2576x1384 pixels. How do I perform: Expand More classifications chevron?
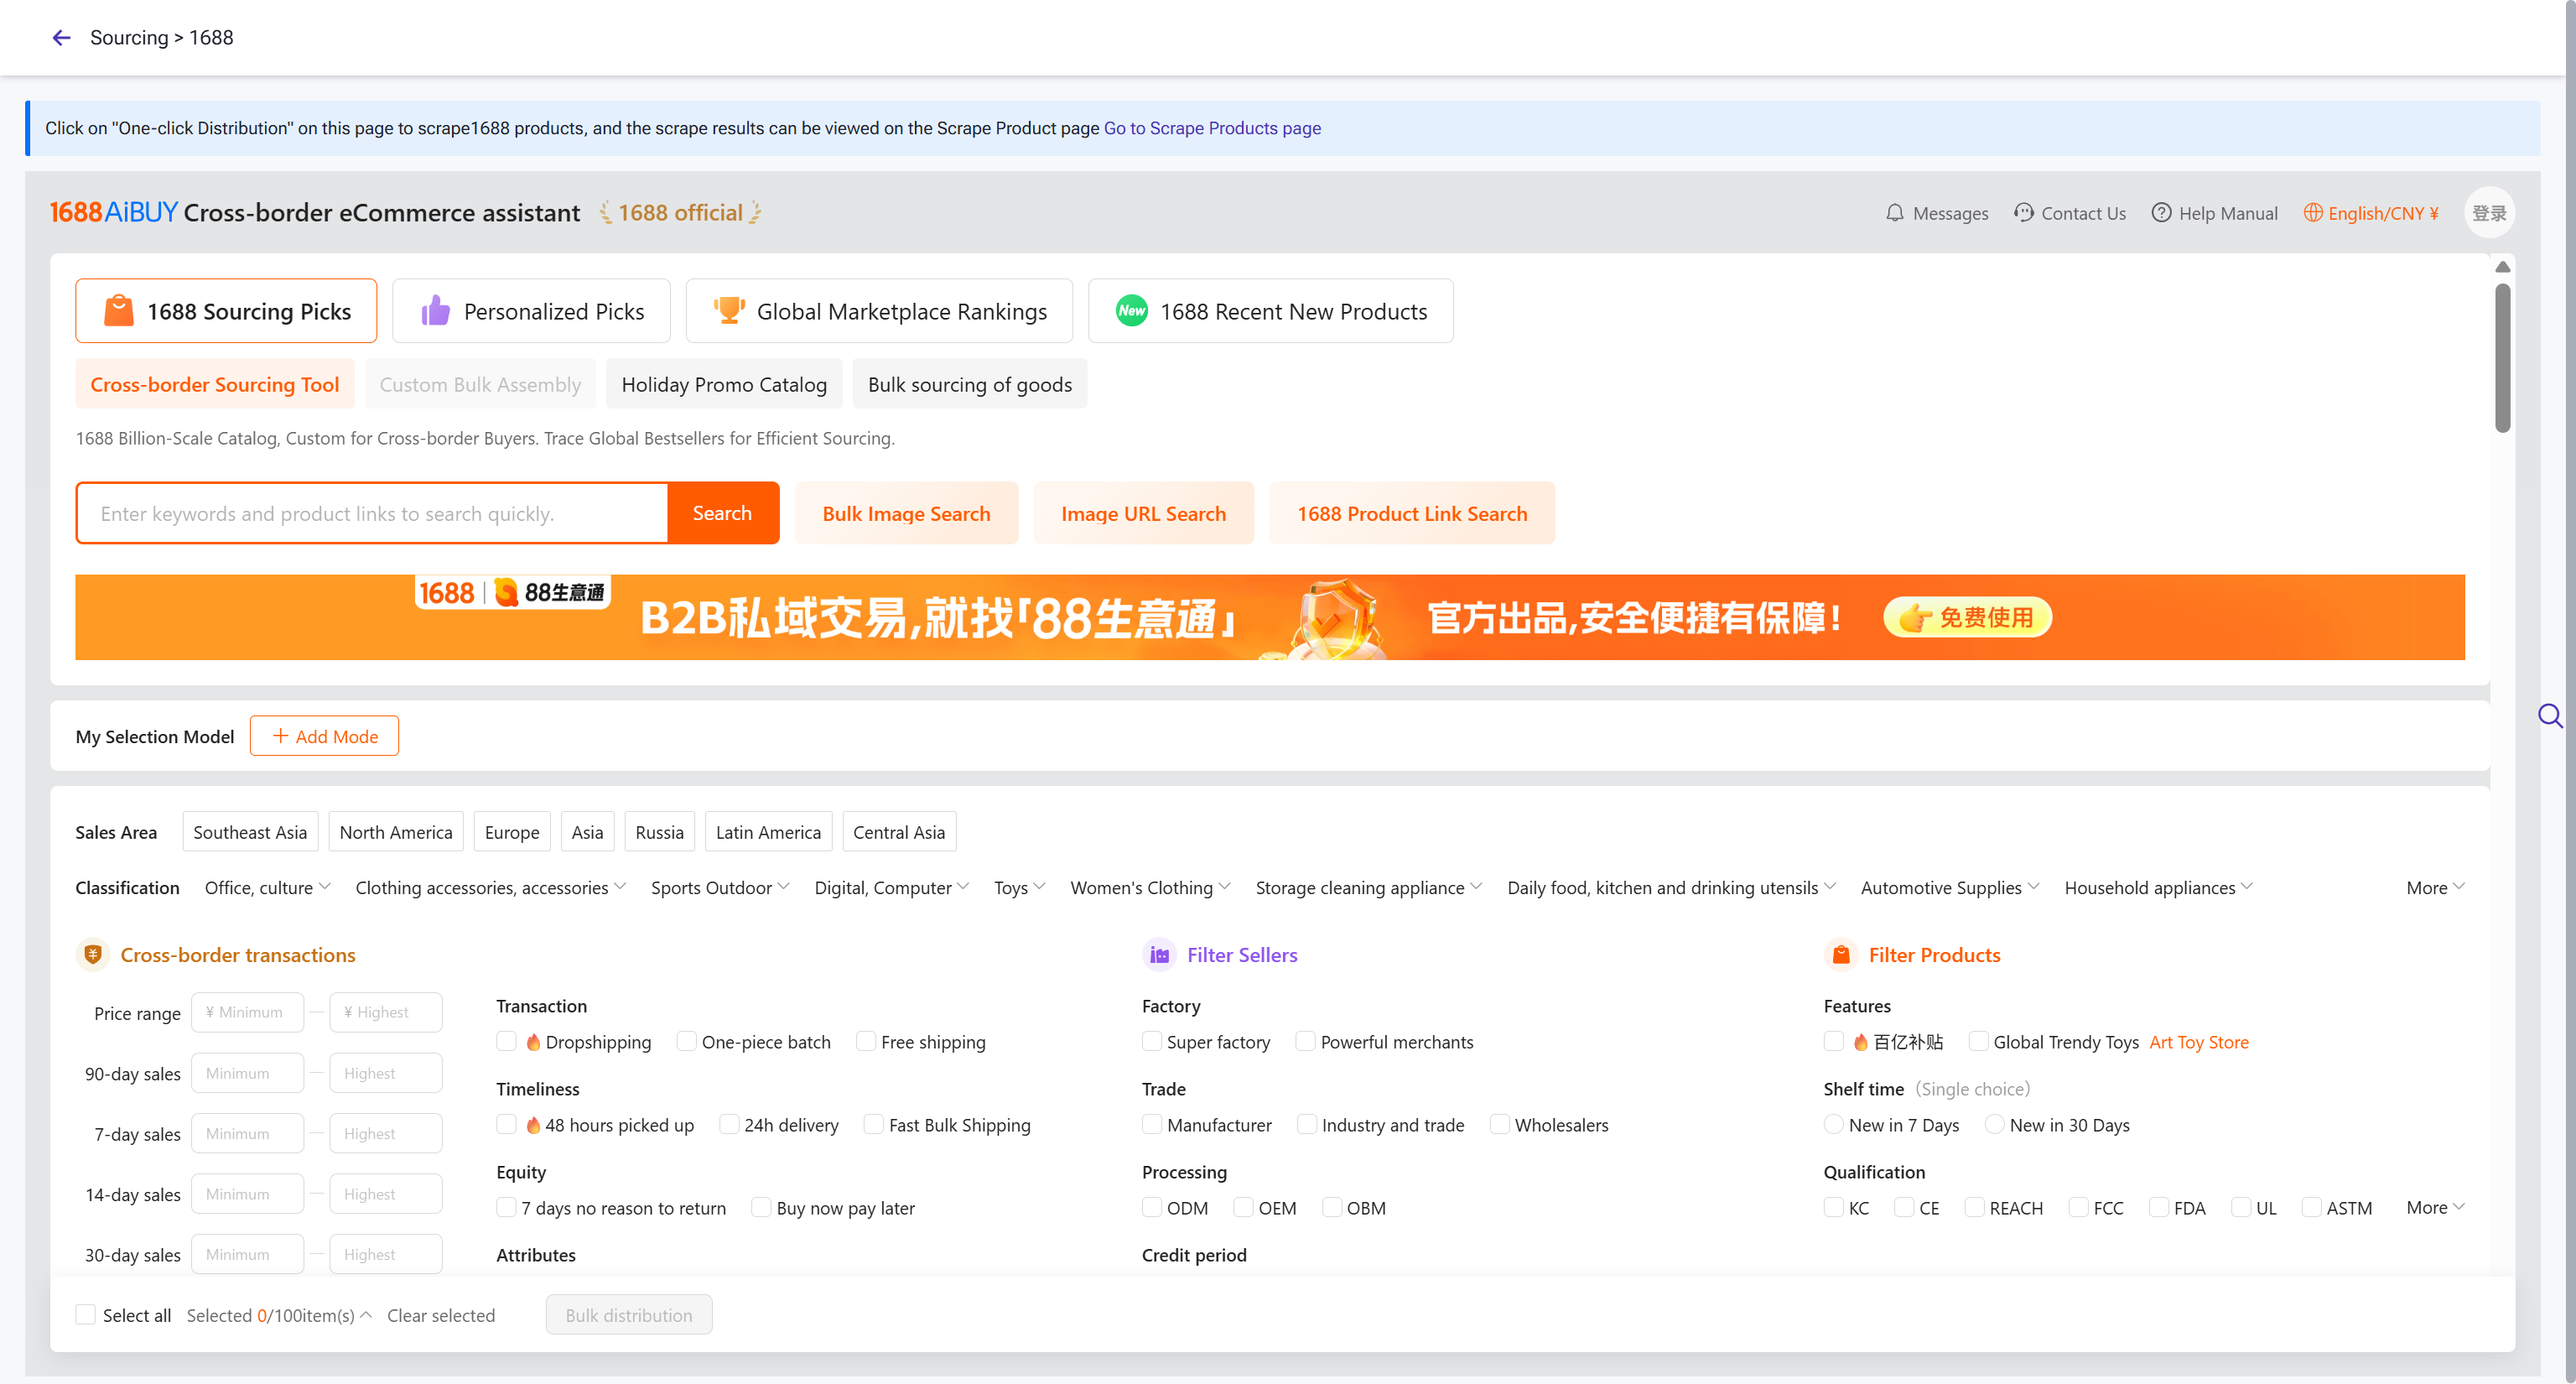(x=2435, y=888)
